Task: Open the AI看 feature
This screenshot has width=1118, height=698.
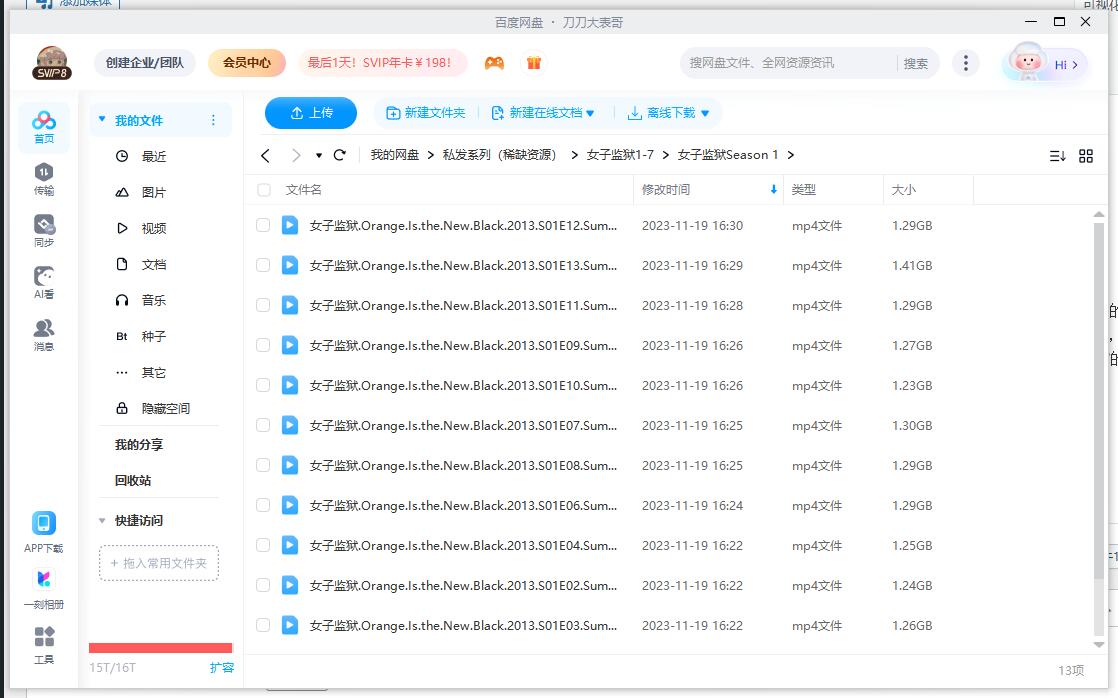Action: pos(43,284)
